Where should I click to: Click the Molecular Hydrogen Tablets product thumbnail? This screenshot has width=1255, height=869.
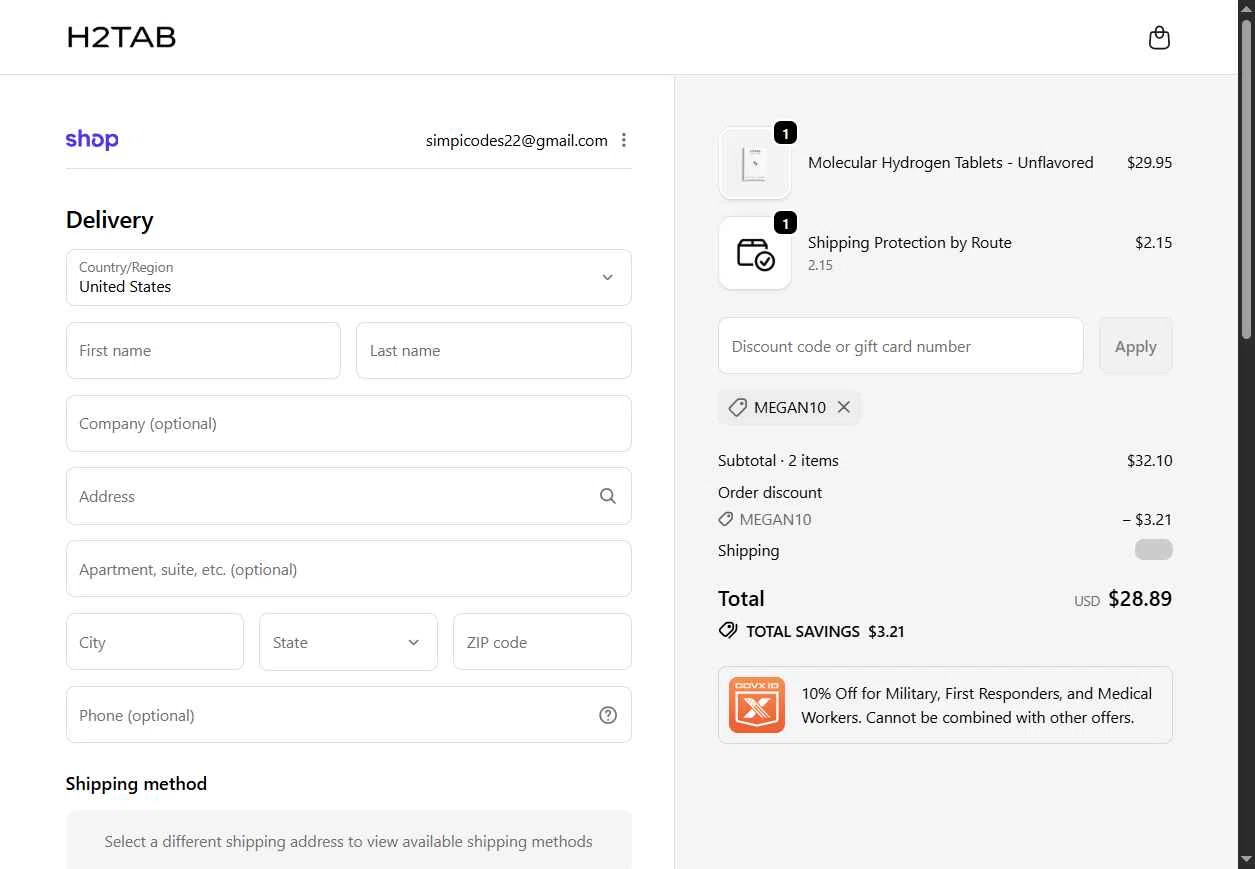755,163
